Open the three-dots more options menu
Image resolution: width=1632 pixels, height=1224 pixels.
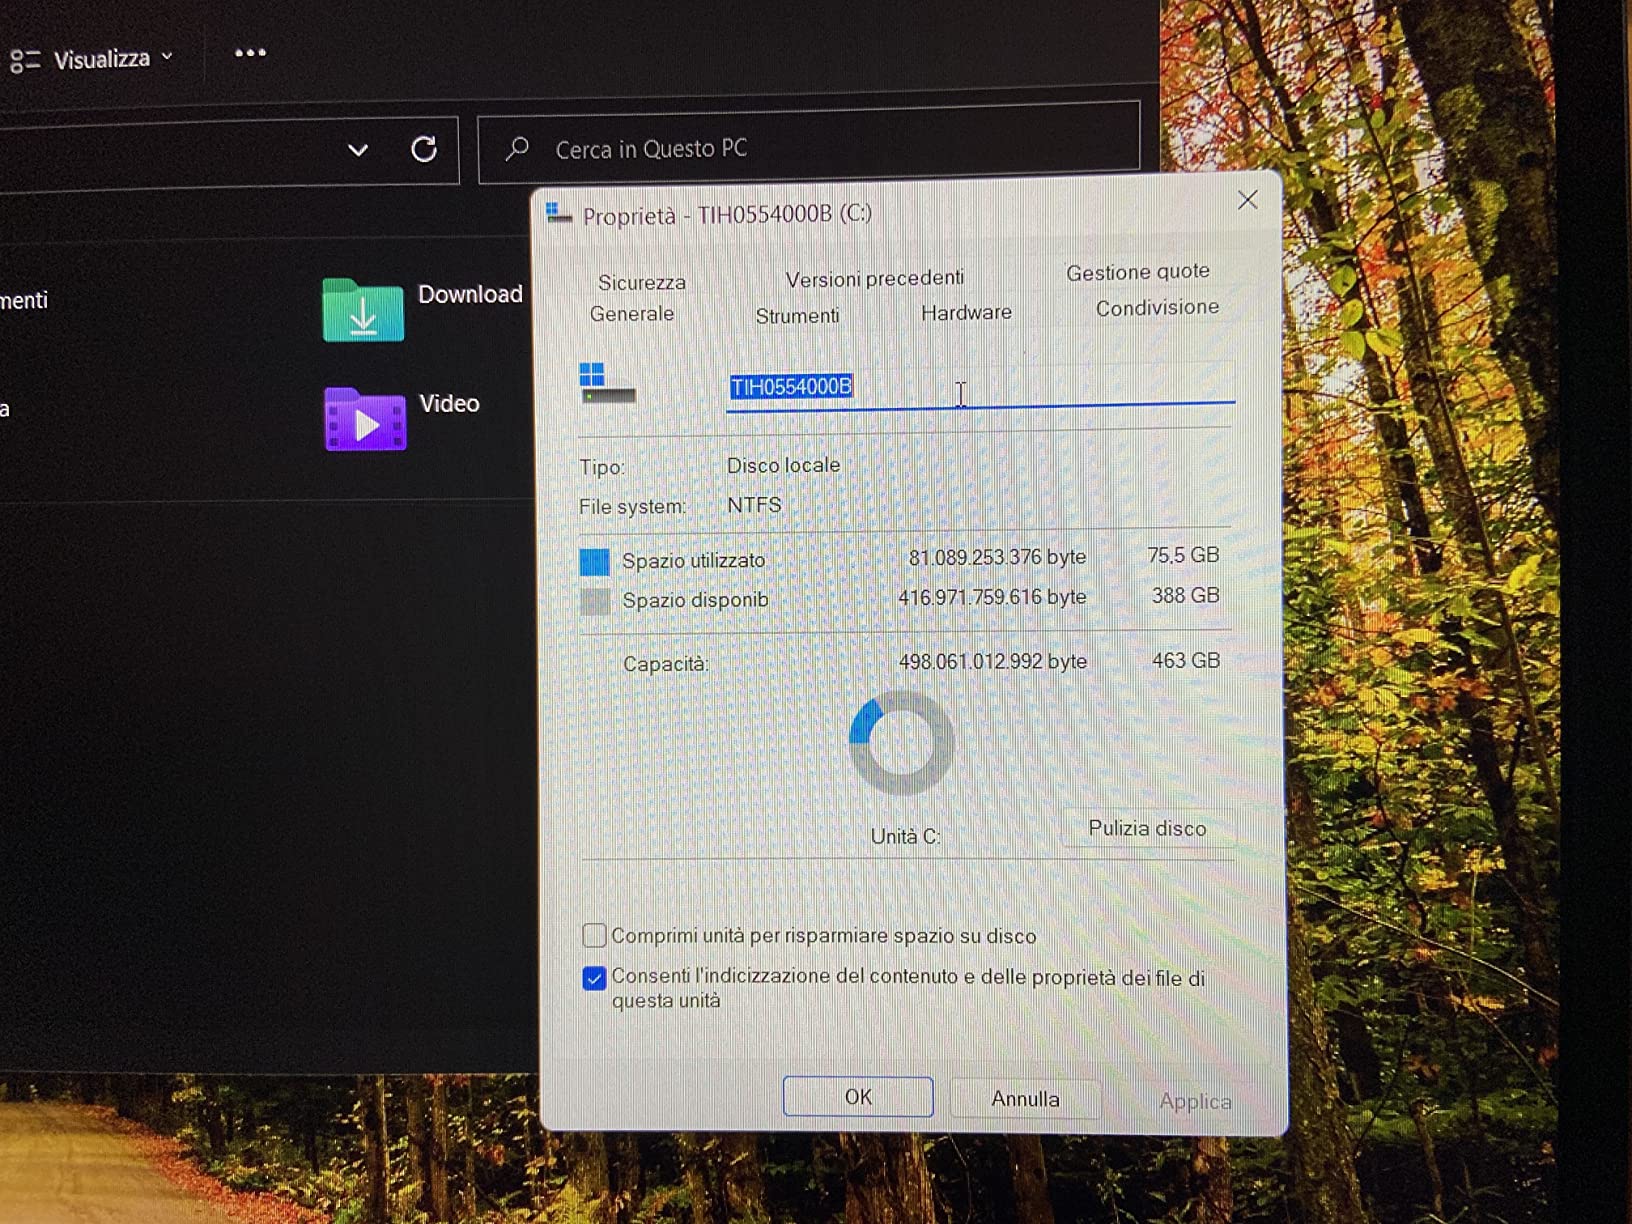[x=250, y=53]
